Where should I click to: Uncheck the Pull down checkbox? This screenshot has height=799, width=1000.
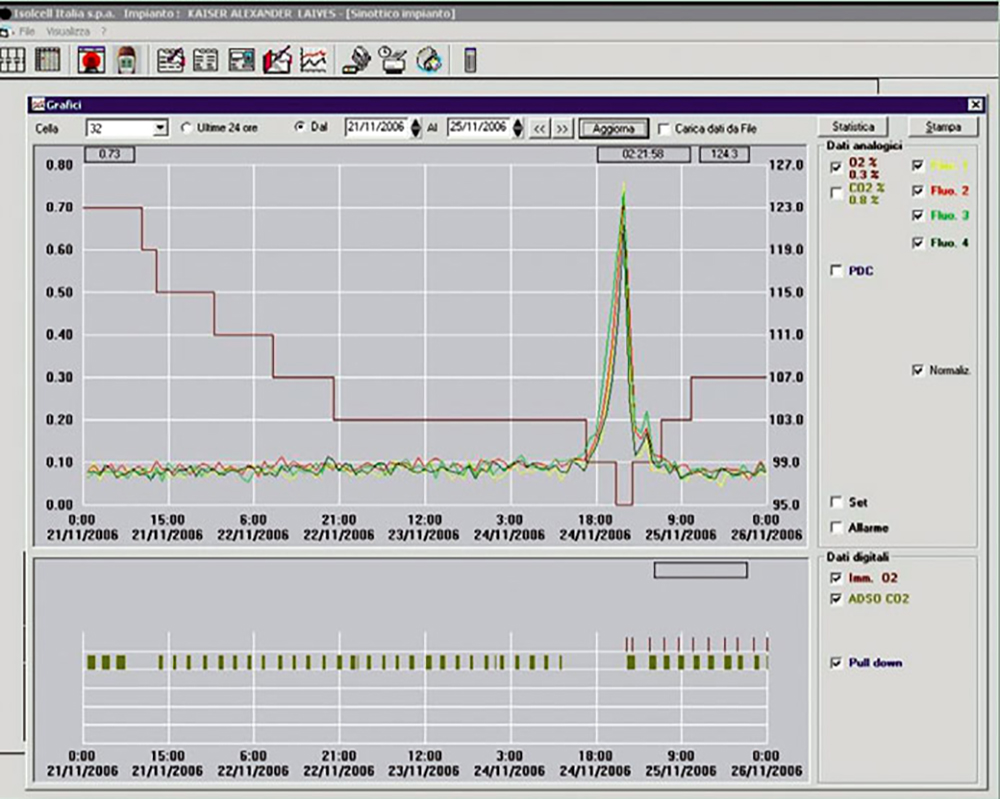click(x=836, y=663)
